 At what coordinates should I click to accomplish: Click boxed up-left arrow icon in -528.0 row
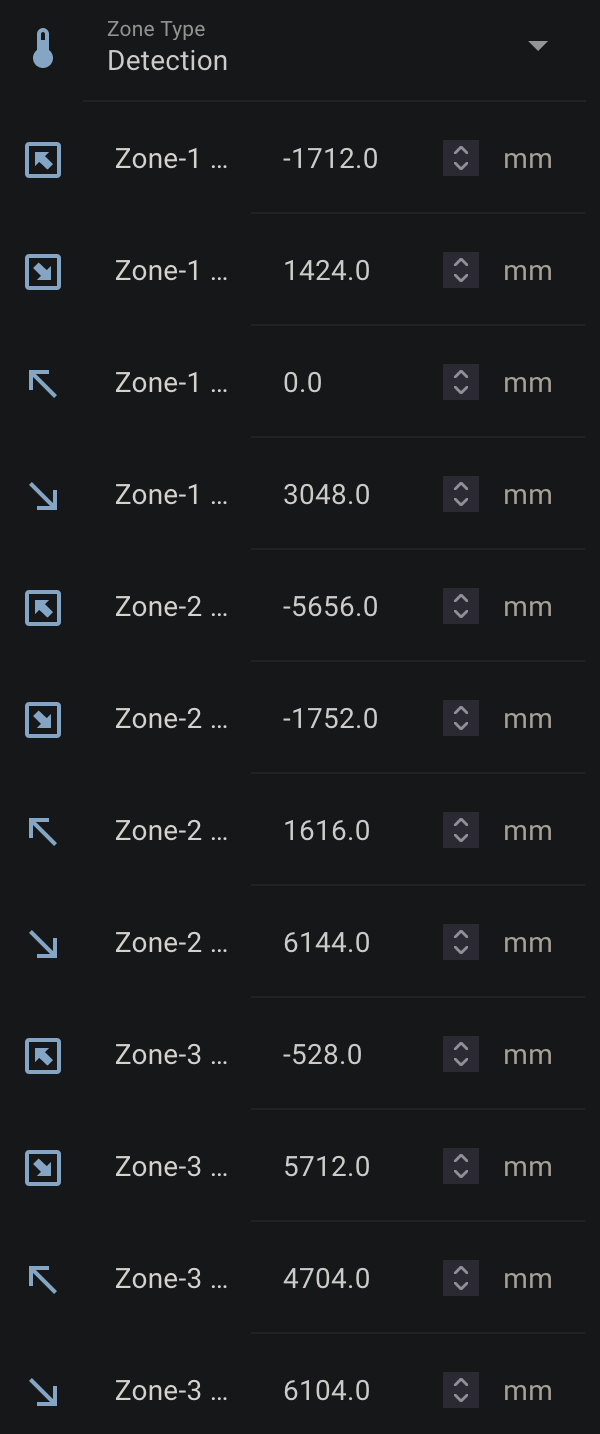pos(43,1055)
